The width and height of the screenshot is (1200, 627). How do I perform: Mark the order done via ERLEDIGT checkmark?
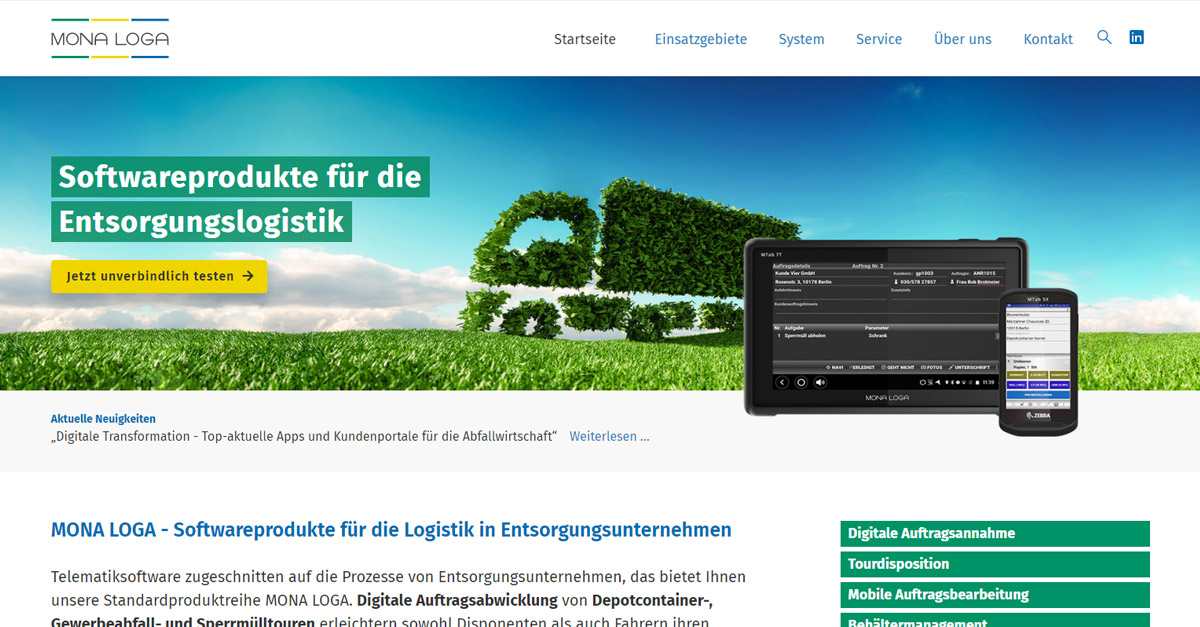[852, 367]
